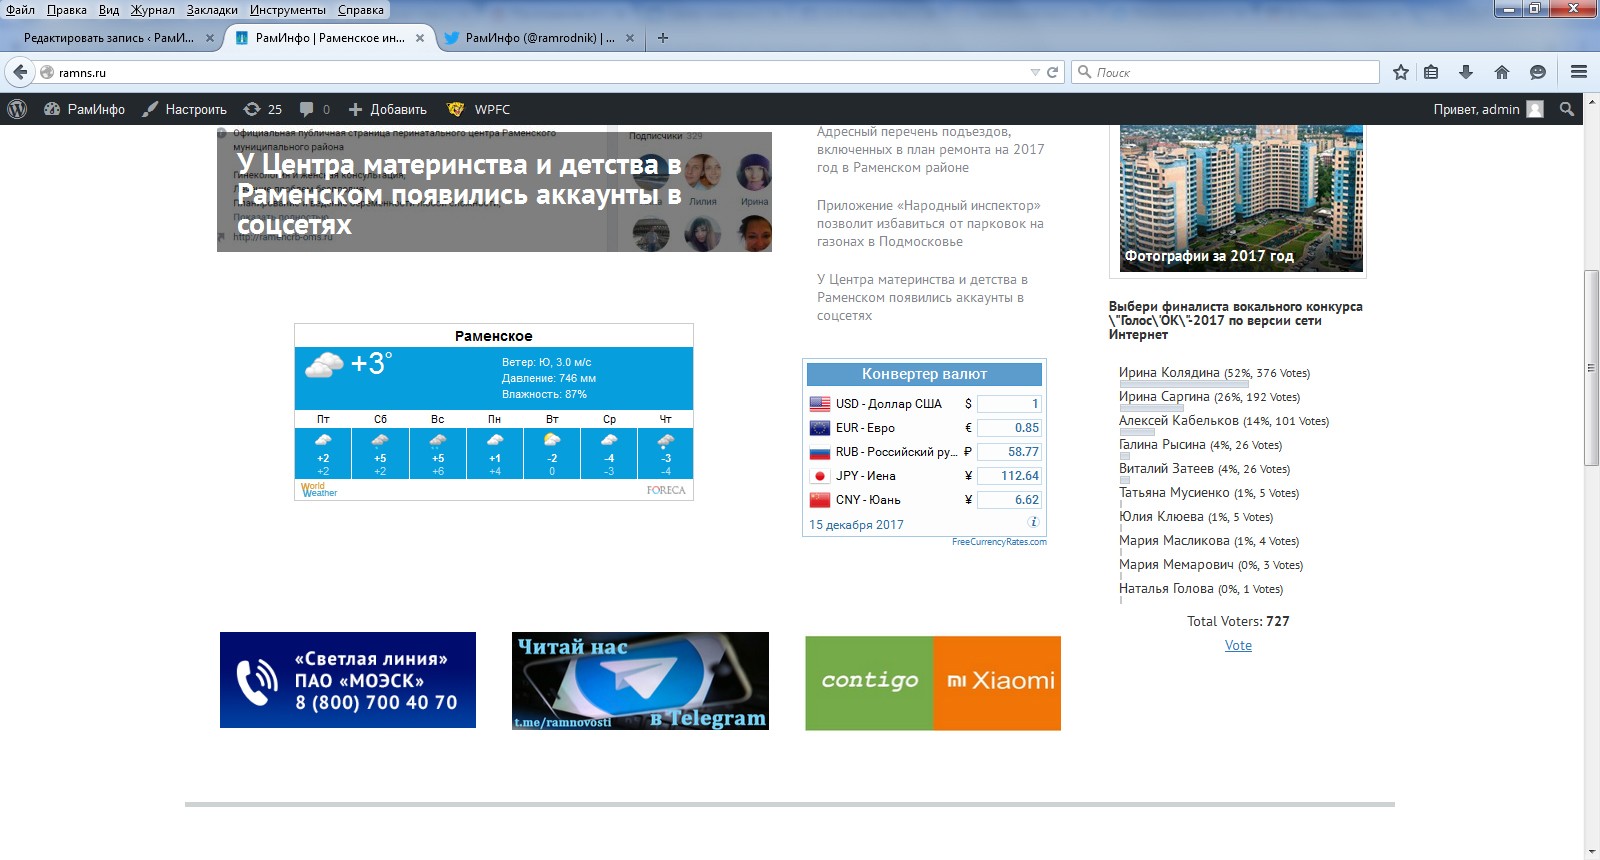Open the Firefox hamburger menu
1600x860 pixels.
tap(1579, 72)
